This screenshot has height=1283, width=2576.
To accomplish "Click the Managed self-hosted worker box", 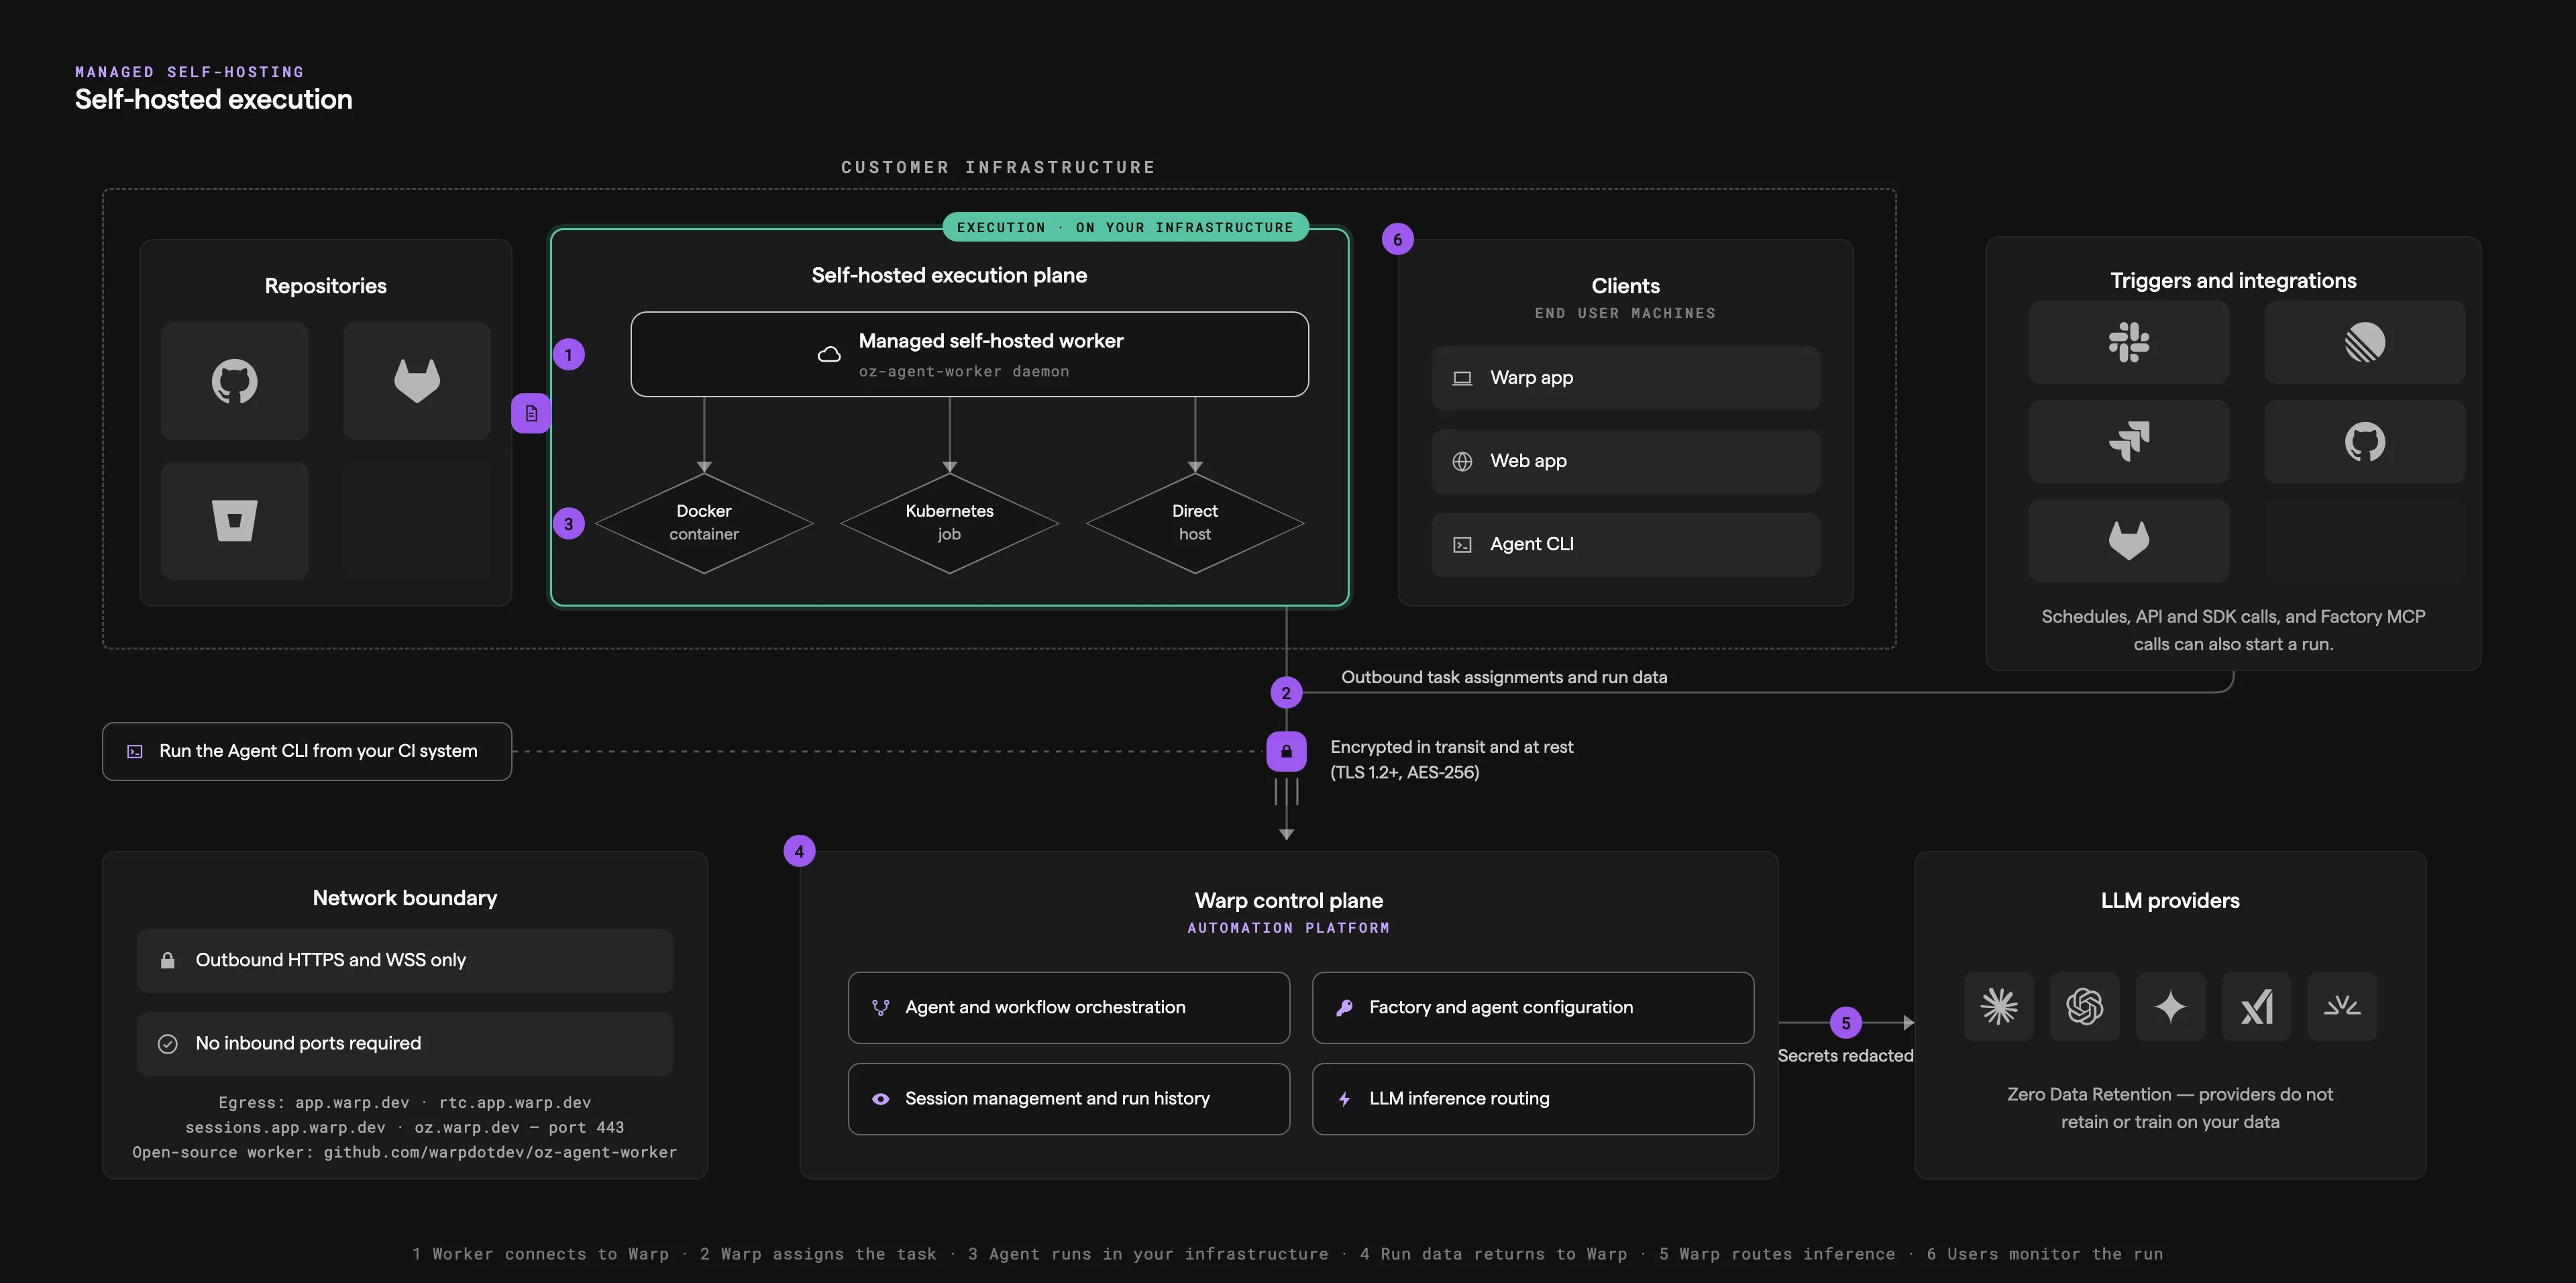I will pos(969,354).
